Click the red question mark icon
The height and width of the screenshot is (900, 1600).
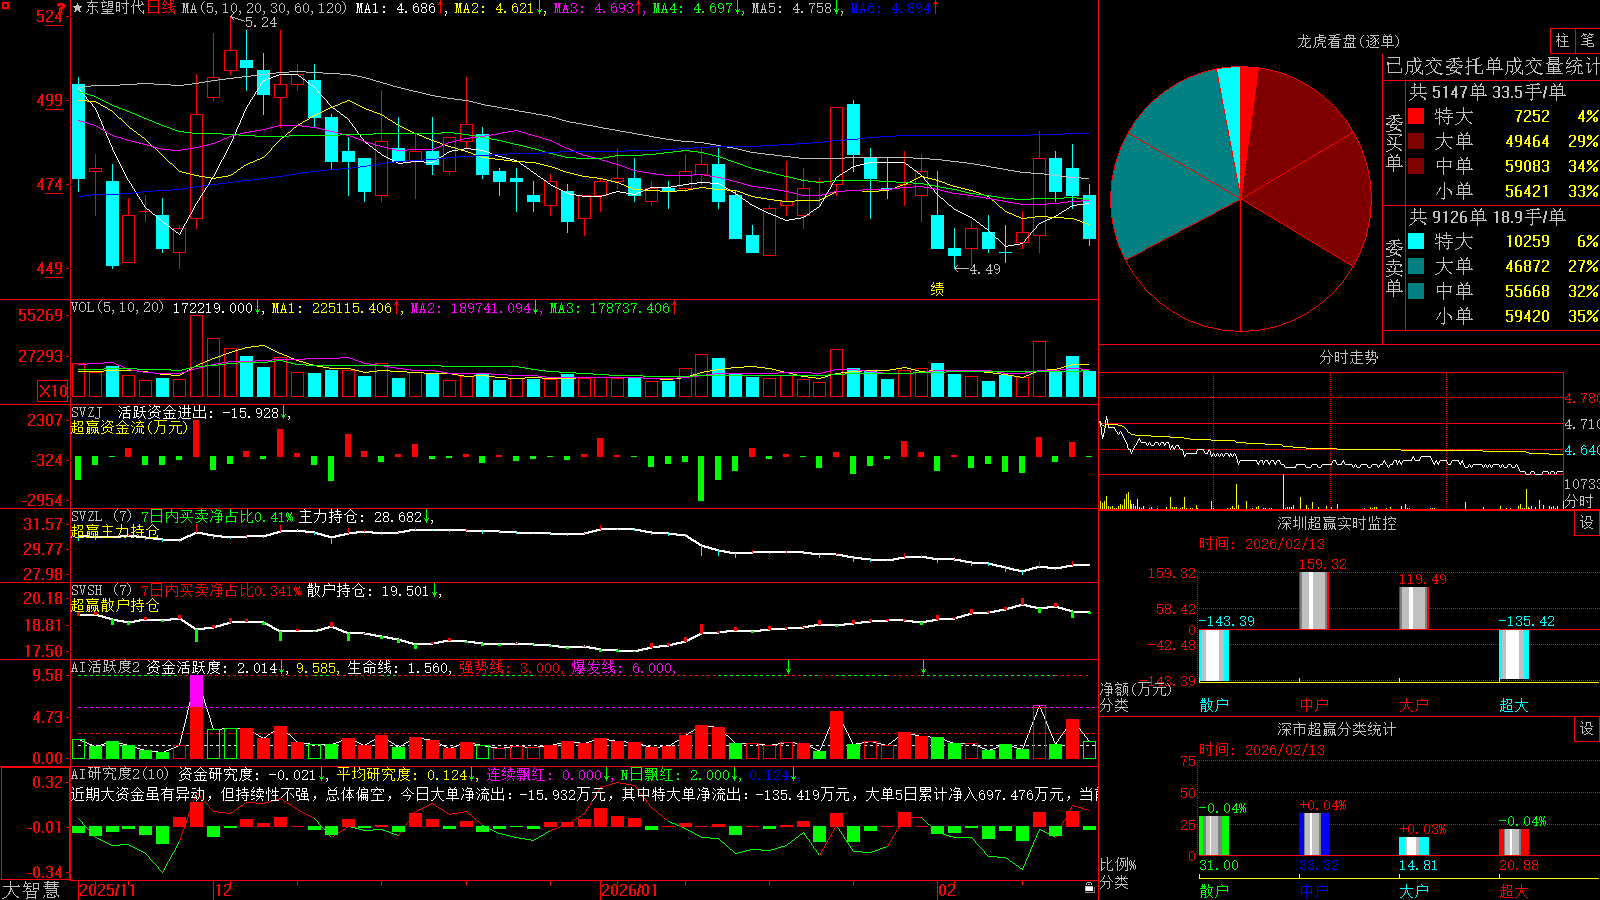[x=61, y=8]
